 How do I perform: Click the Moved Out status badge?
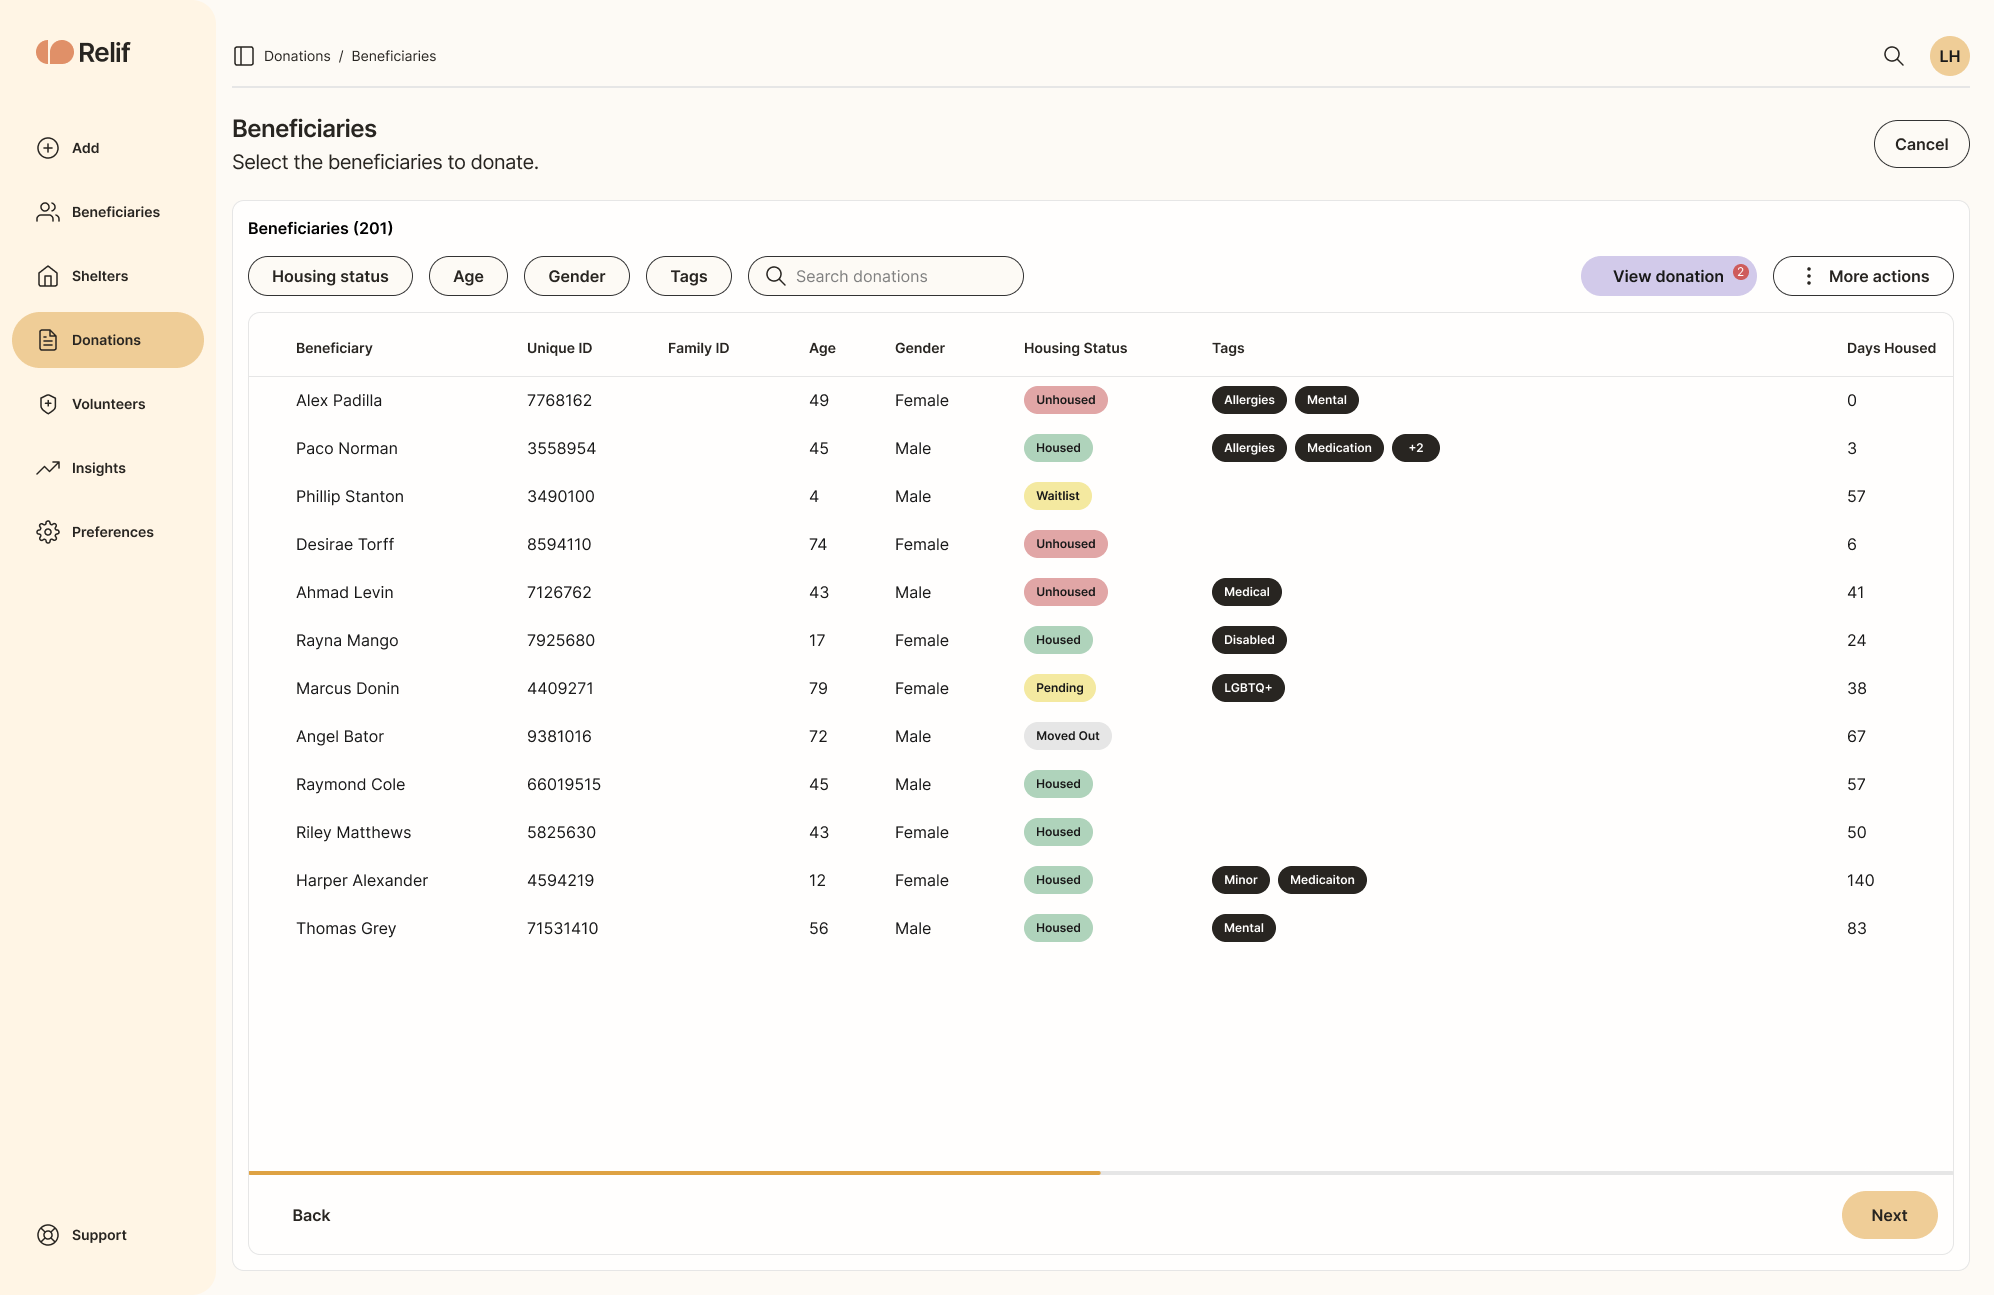1068,736
